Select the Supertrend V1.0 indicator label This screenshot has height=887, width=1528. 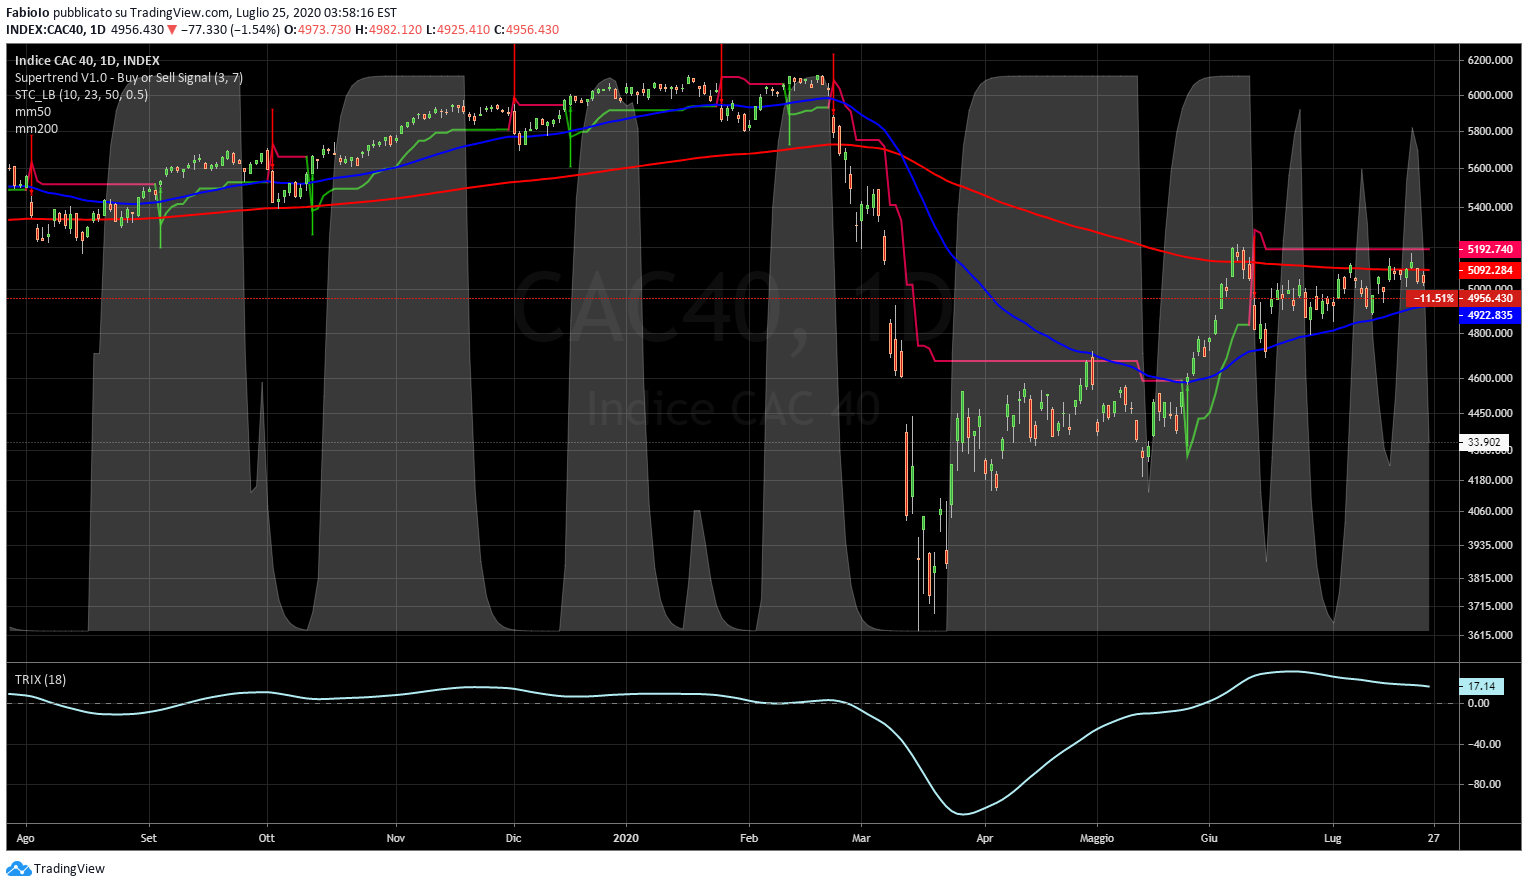129,78
